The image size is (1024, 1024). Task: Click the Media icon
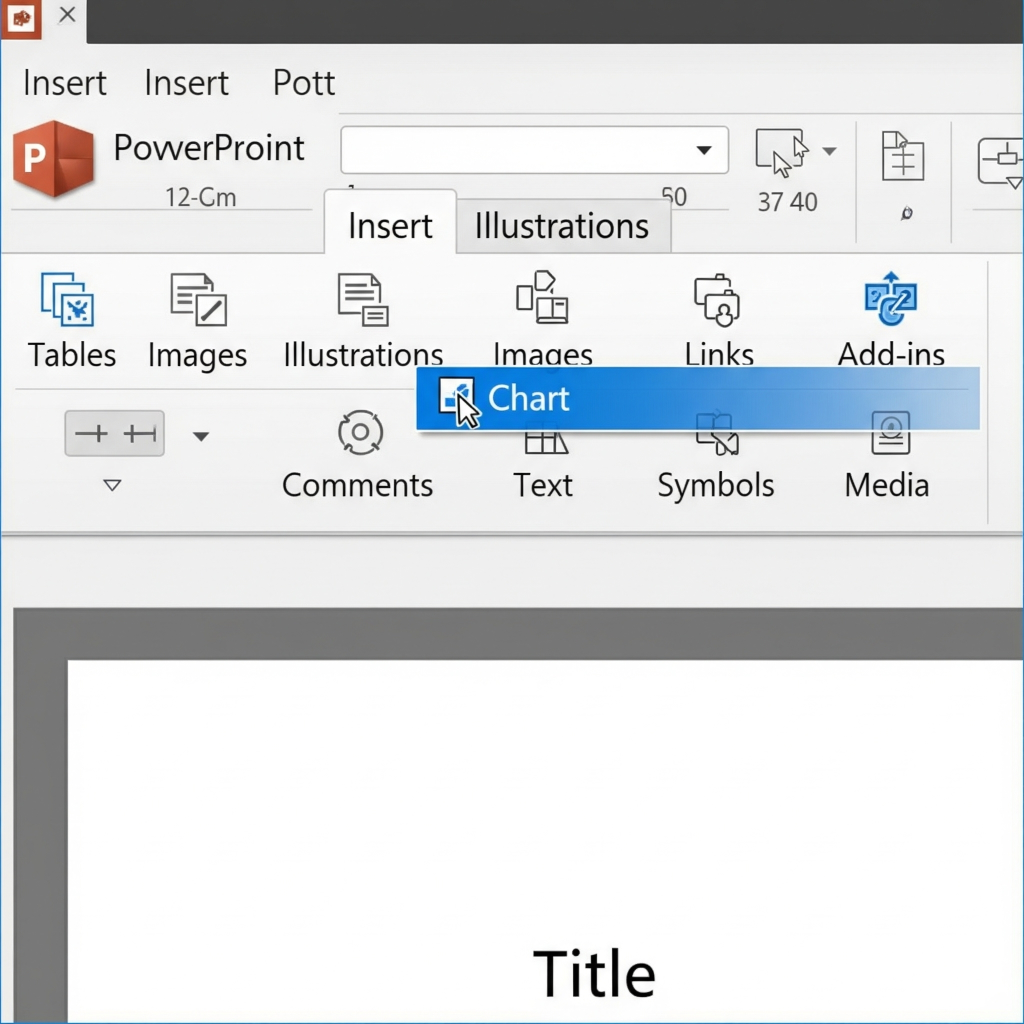tap(889, 433)
